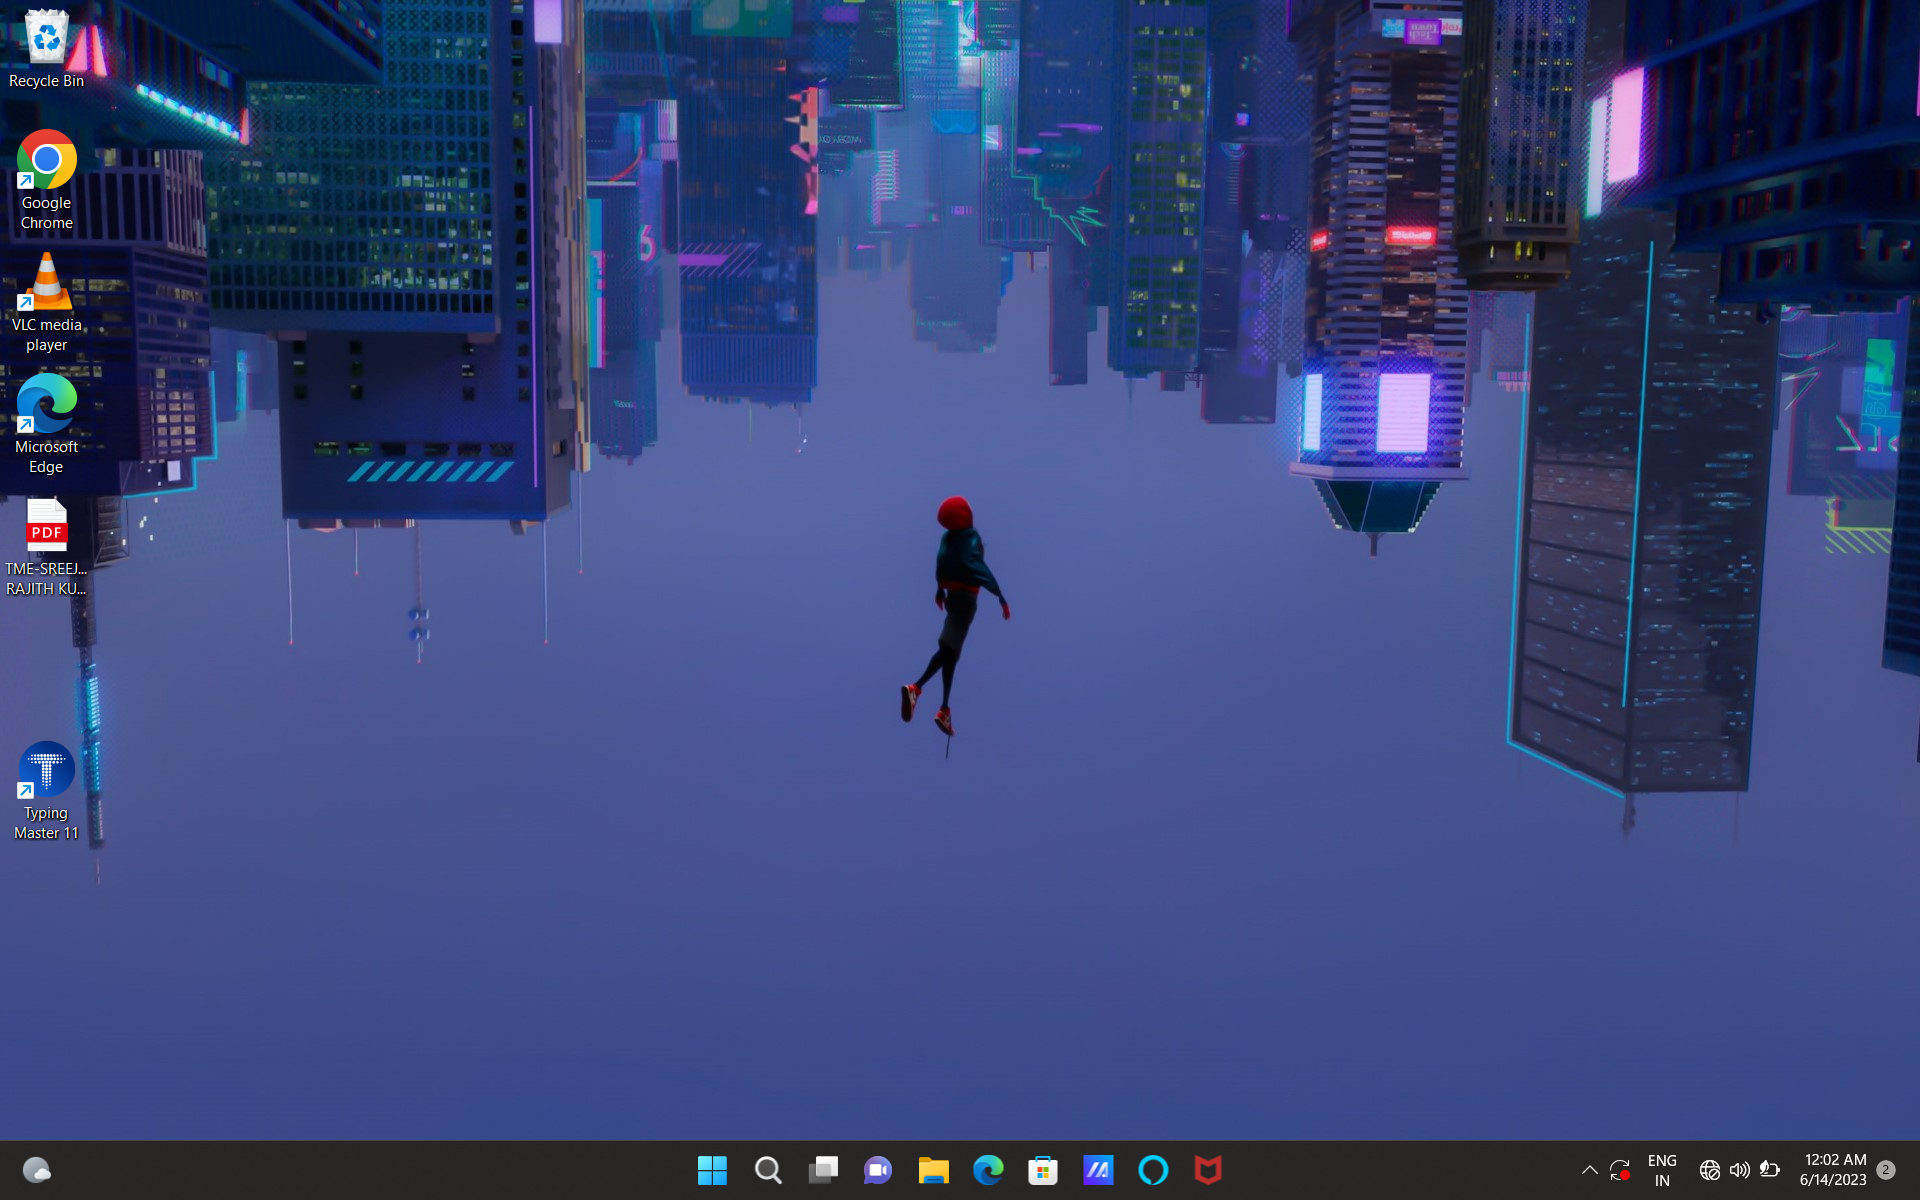Open Task View from the taskbar

click(x=823, y=1170)
